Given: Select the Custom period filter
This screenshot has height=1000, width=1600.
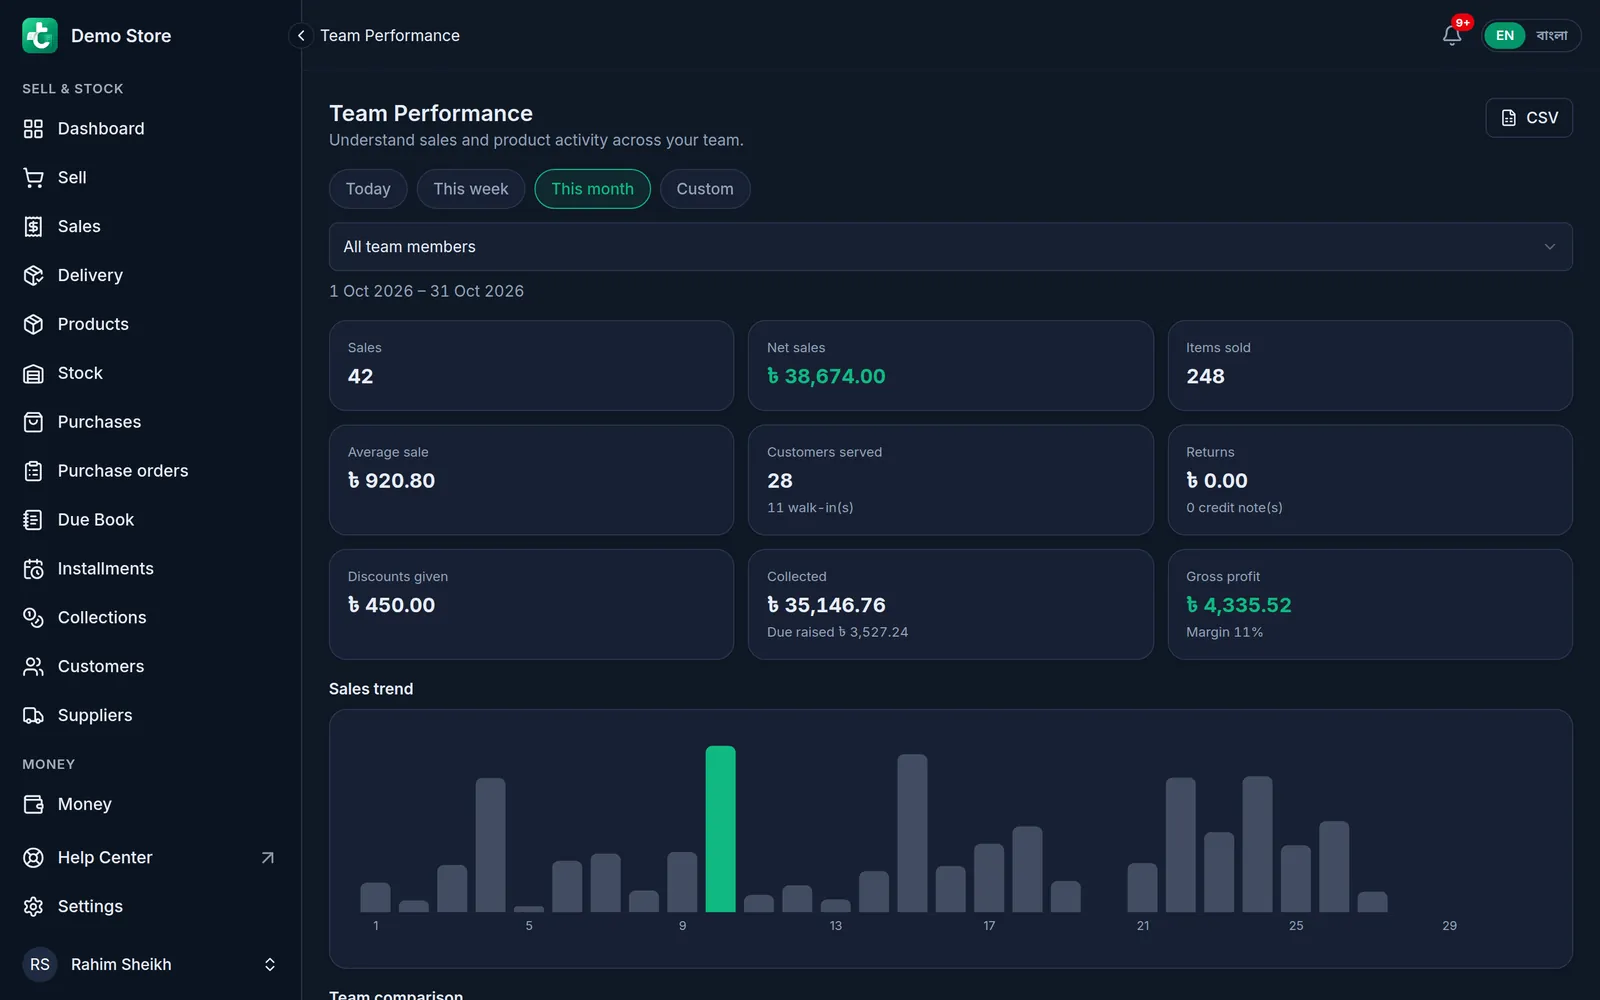Looking at the screenshot, I should click(x=705, y=189).
